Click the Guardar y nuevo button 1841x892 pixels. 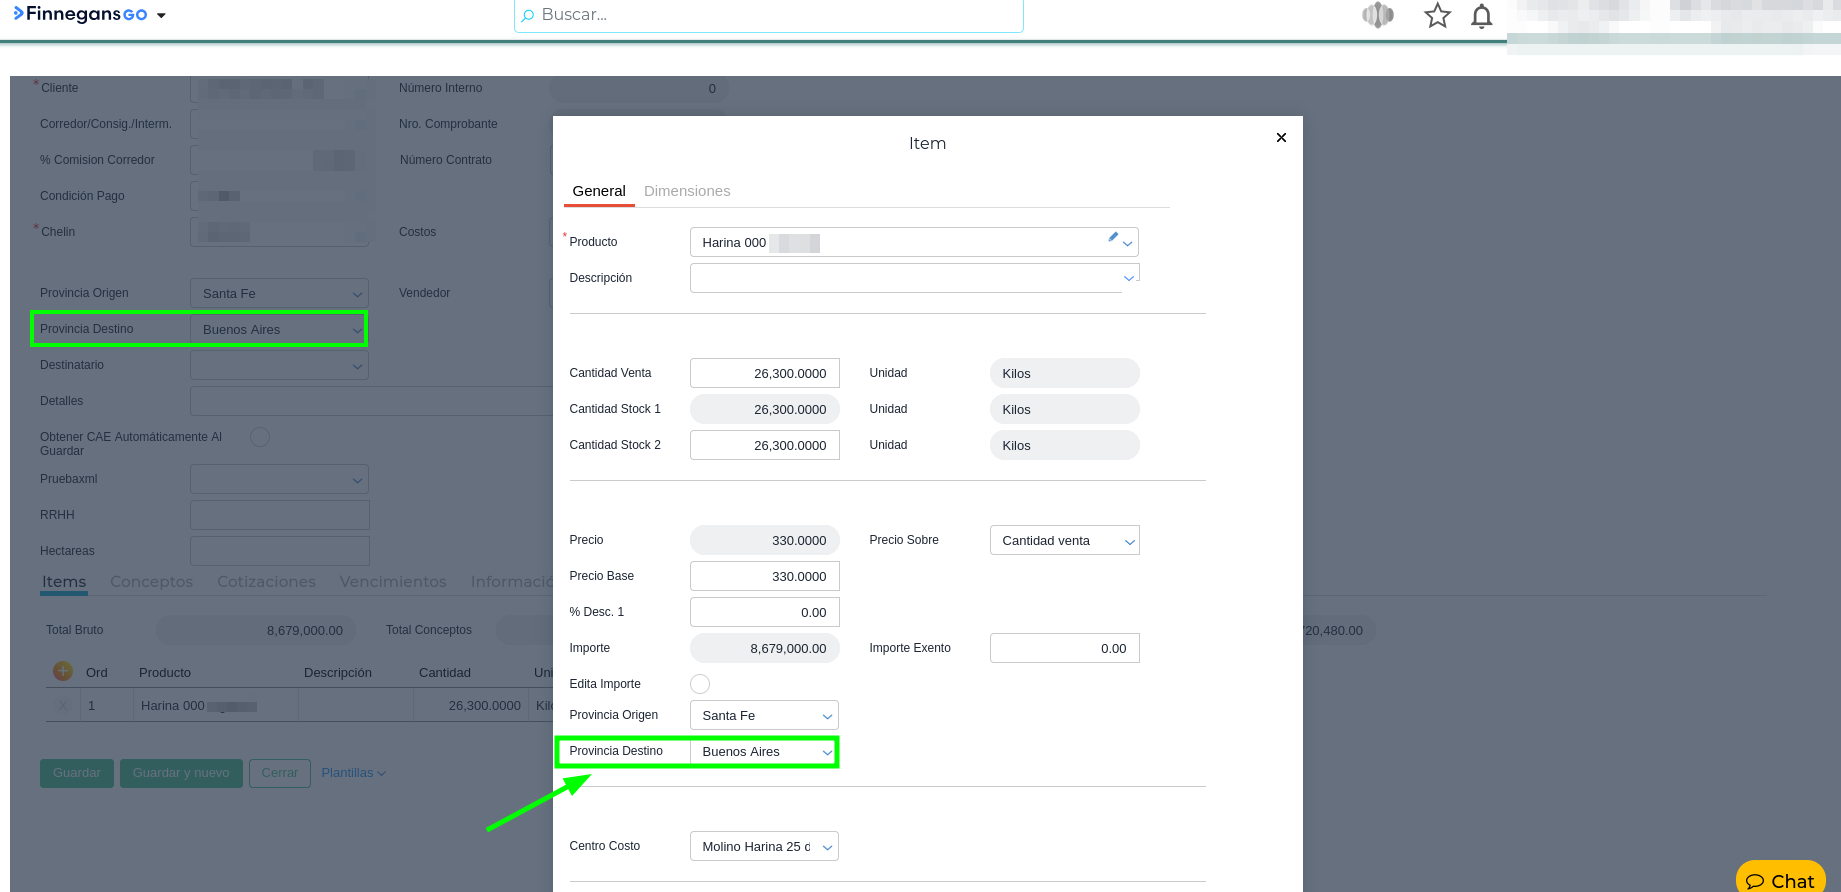[x=181, y=773]
